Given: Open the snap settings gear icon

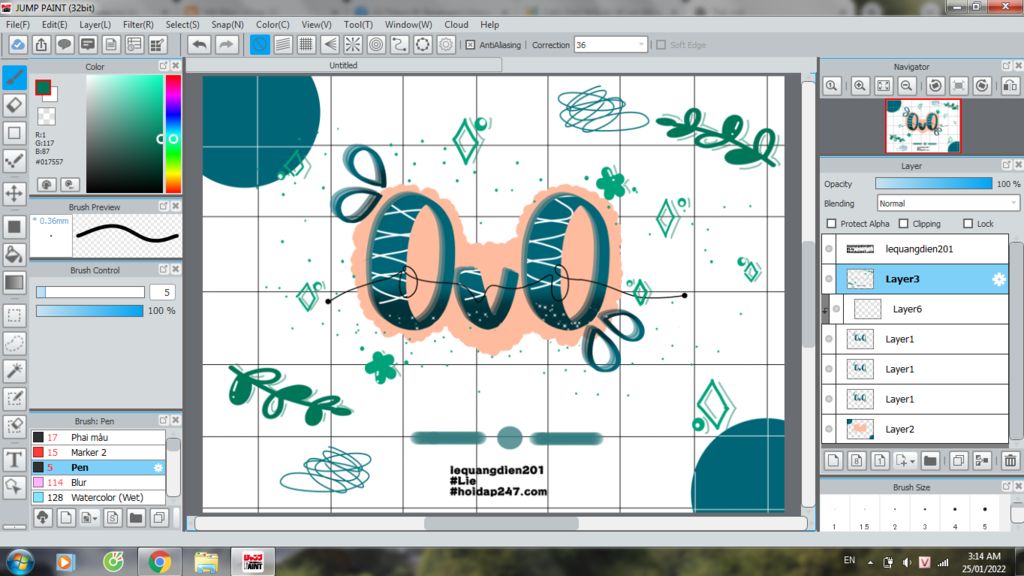Looking at the screenshot, I should point(446,45).
